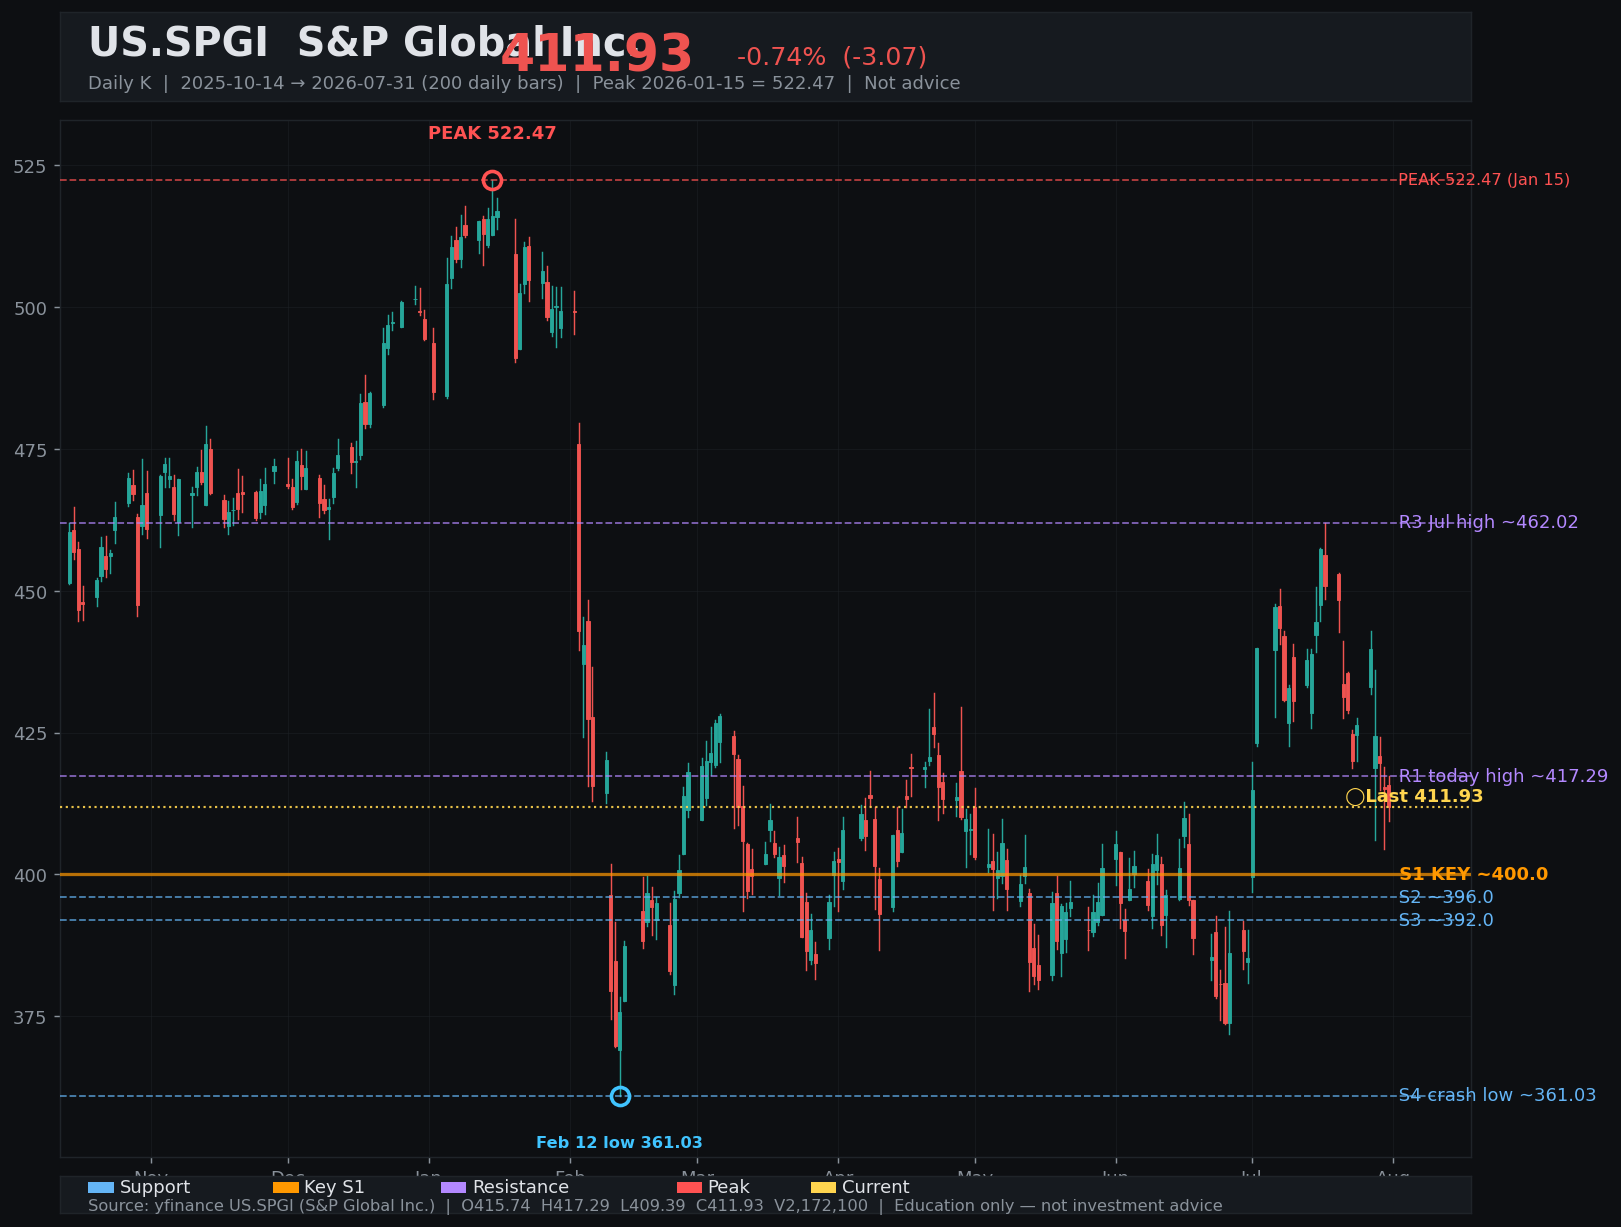Click the 'Last 411.93' current price label
This screenshot has width=1621, height=1227.
click(1424, 797)
